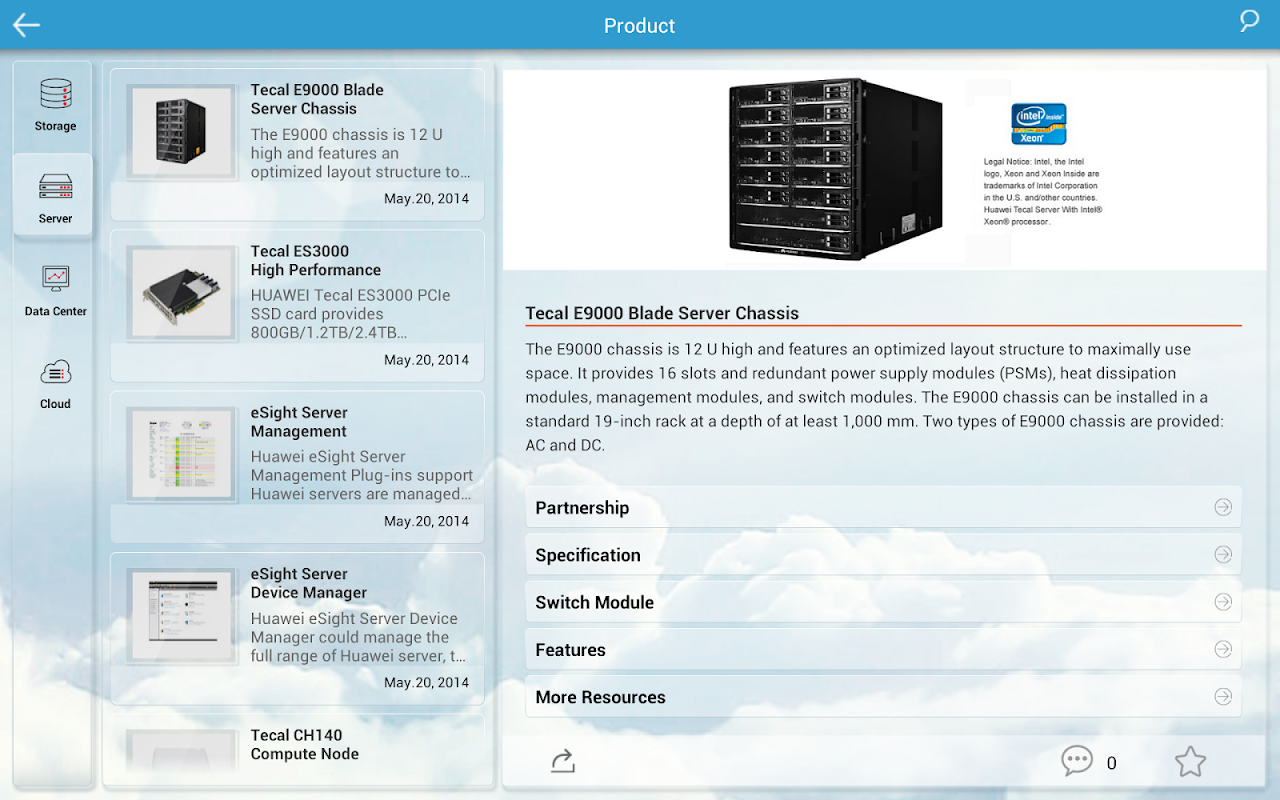Tap the share icon below details
Image resolution: width=1280 pixels, height=800 pixels.
pyautogui.click(x=563, y=762)
